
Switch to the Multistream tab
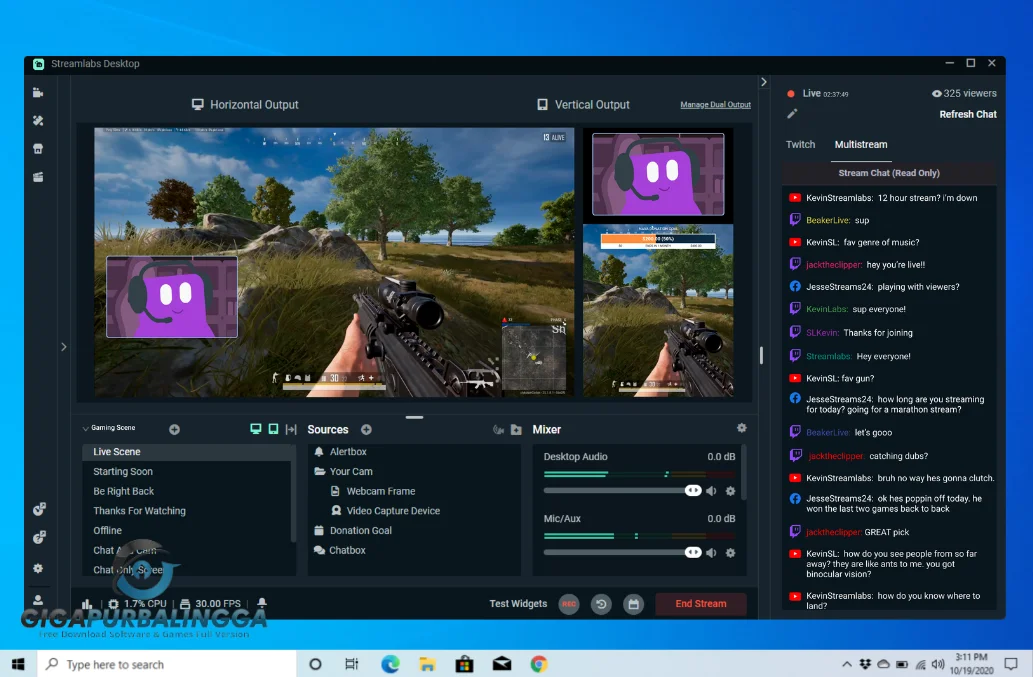tap(861, 144)
